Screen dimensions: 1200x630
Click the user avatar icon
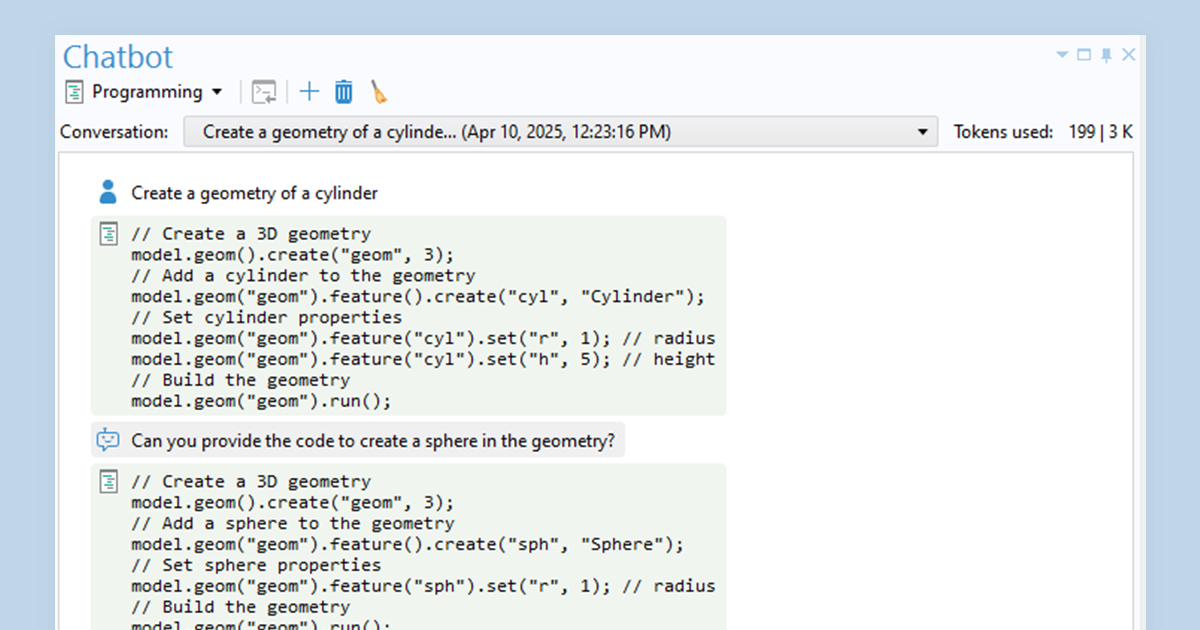108,192
